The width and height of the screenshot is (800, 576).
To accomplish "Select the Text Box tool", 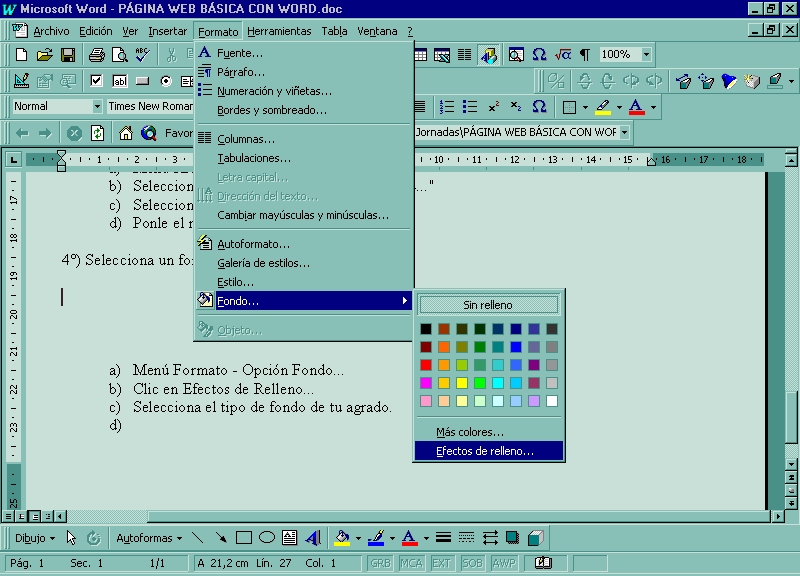I will 292,537.
